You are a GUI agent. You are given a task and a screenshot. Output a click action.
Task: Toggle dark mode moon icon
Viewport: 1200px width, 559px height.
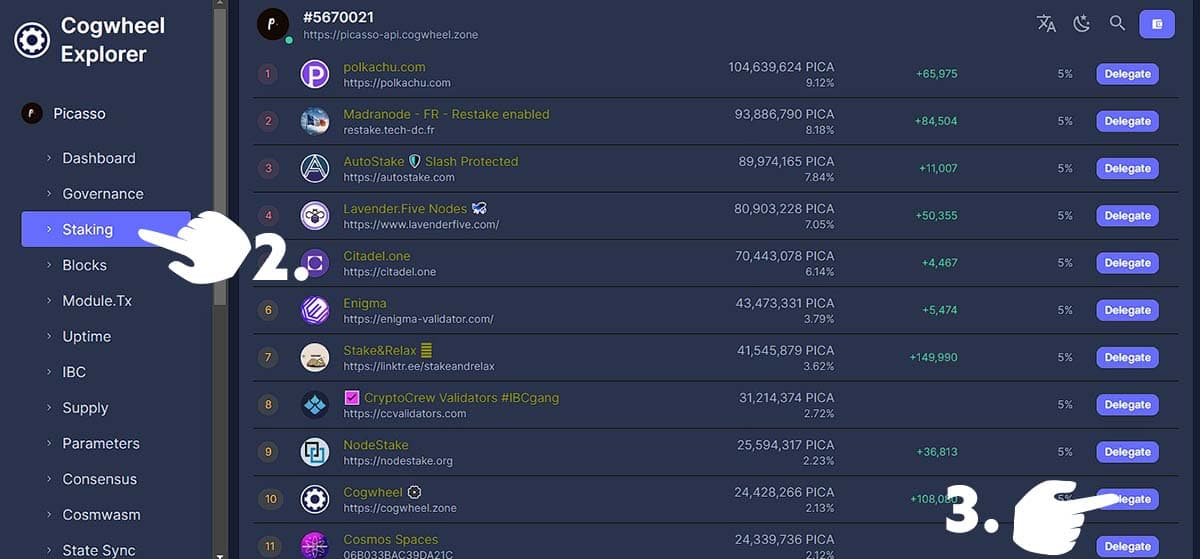1082,24
